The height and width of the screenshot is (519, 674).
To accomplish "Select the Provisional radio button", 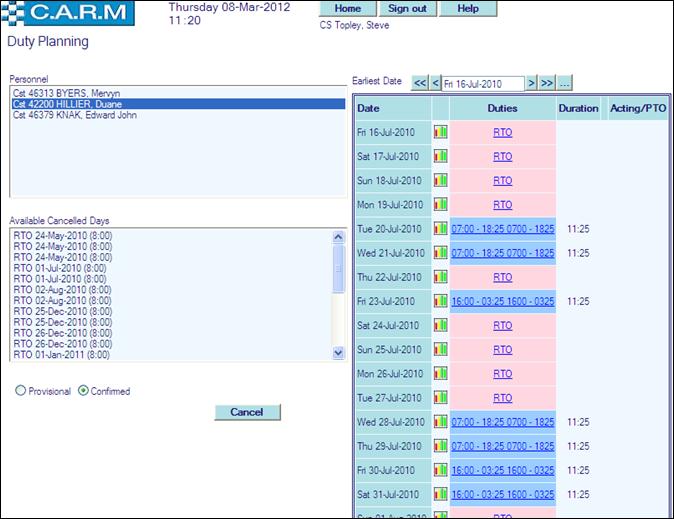I will click(x=21, y=391).
